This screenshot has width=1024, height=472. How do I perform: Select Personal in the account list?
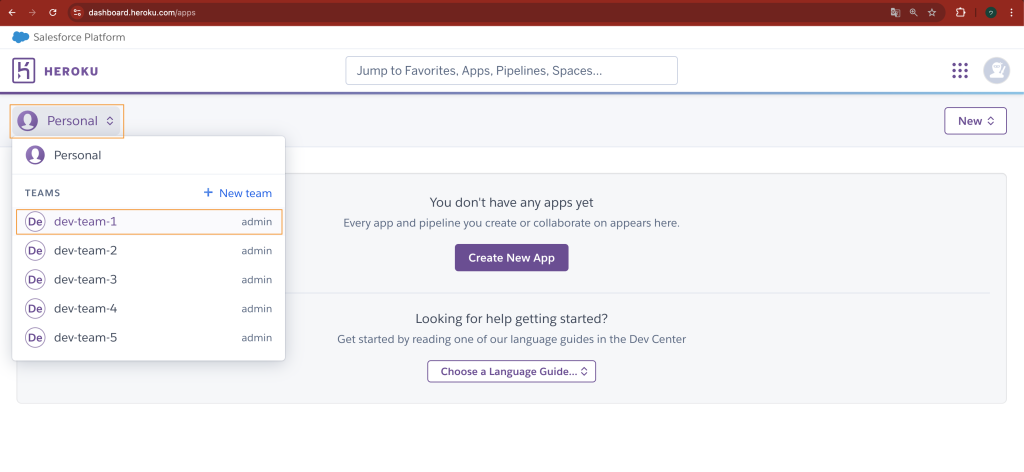[77, 155]
